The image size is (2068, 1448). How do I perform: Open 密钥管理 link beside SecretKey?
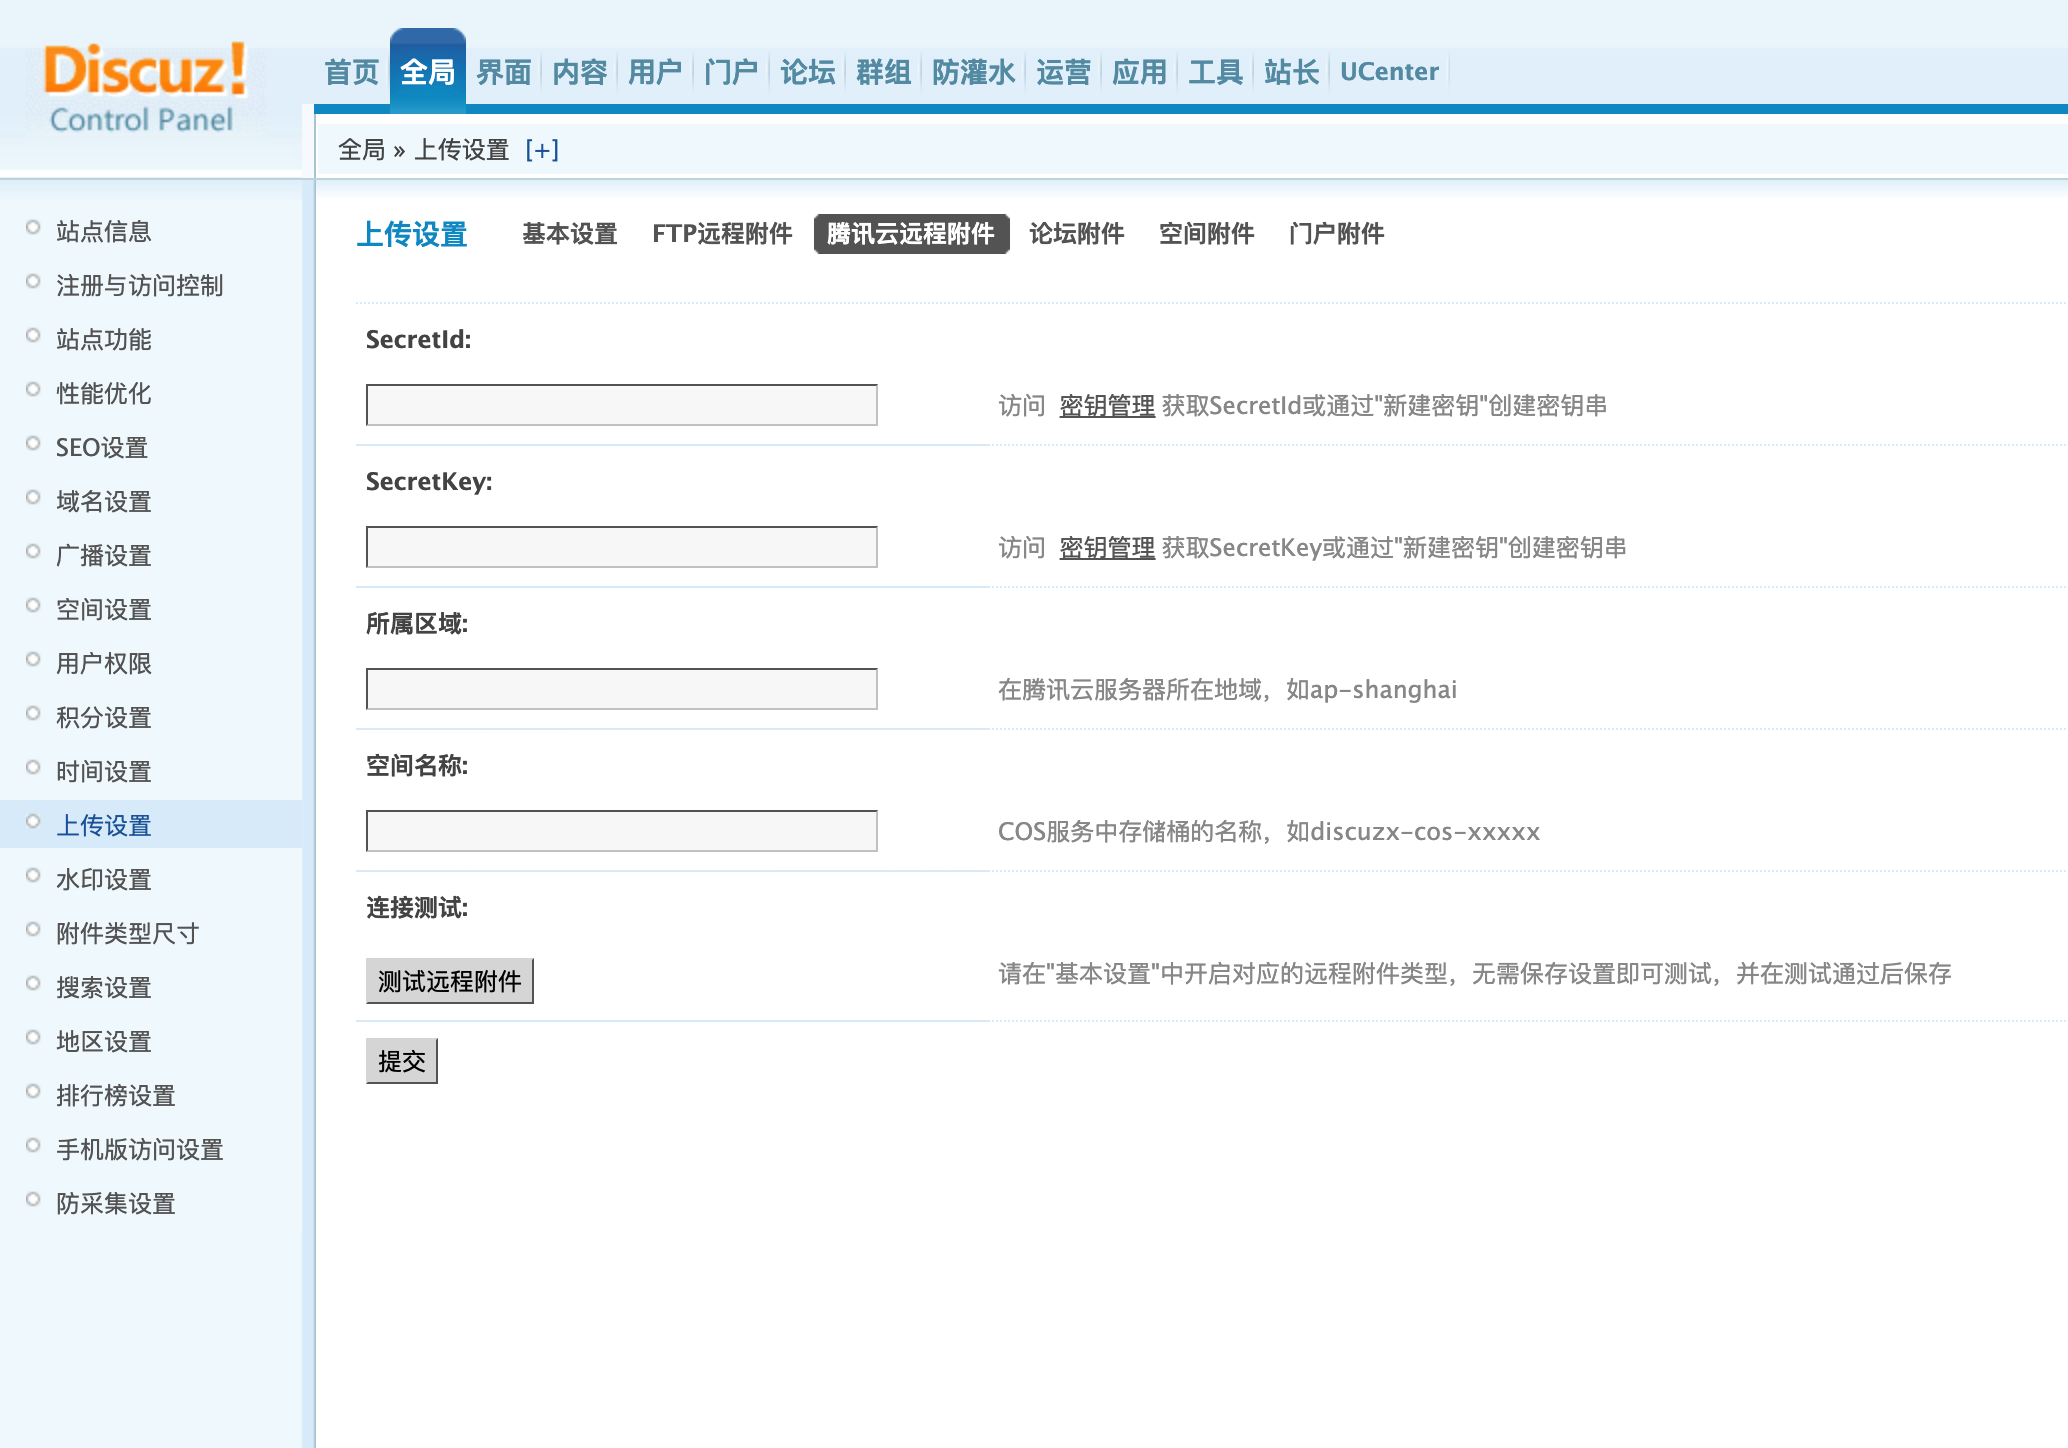(x=1106, y=548)
